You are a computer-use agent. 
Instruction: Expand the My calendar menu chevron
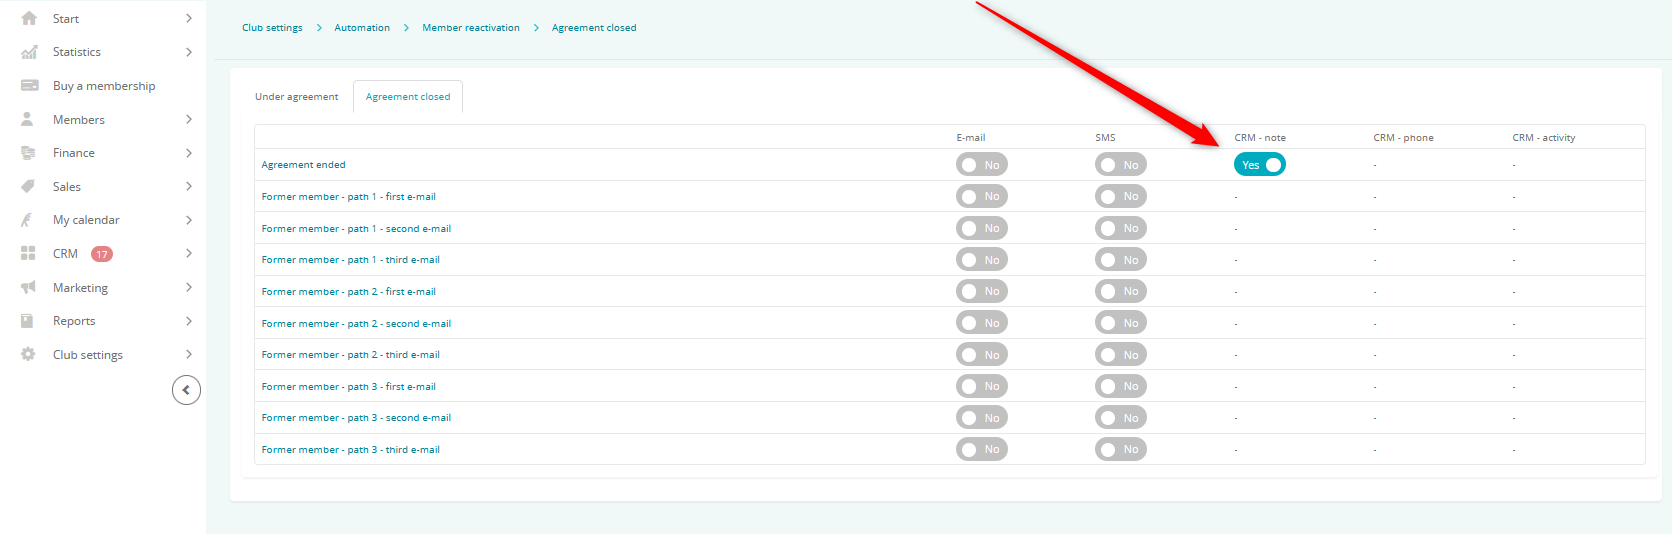pyautogui.click(x=189, y=220)
